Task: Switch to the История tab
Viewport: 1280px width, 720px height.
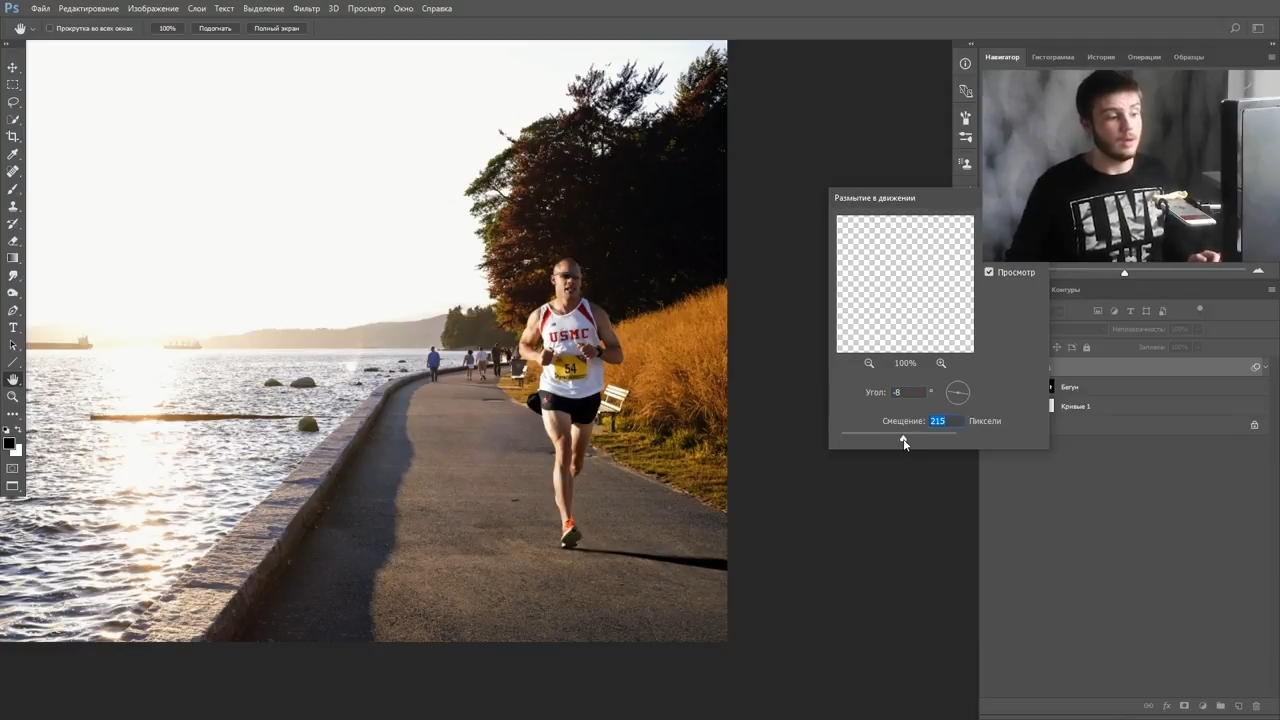Action: 1101,57
